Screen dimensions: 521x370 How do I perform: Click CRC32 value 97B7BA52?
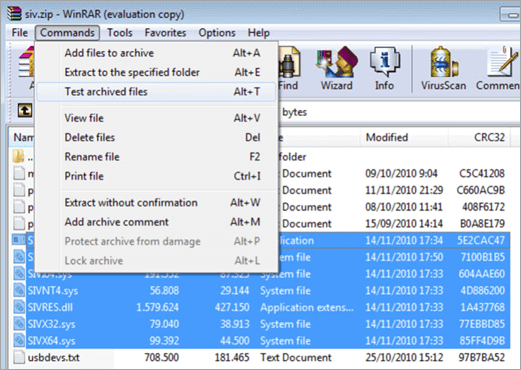click(482, 357)
